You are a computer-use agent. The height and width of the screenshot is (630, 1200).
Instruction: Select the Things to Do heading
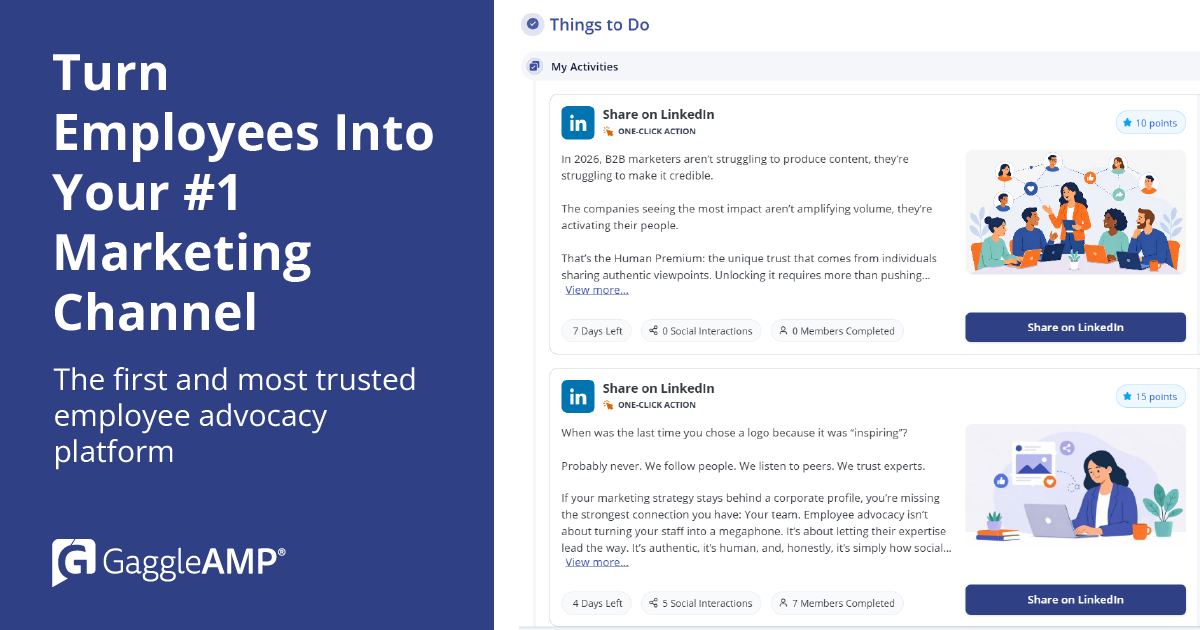(599, 25)
